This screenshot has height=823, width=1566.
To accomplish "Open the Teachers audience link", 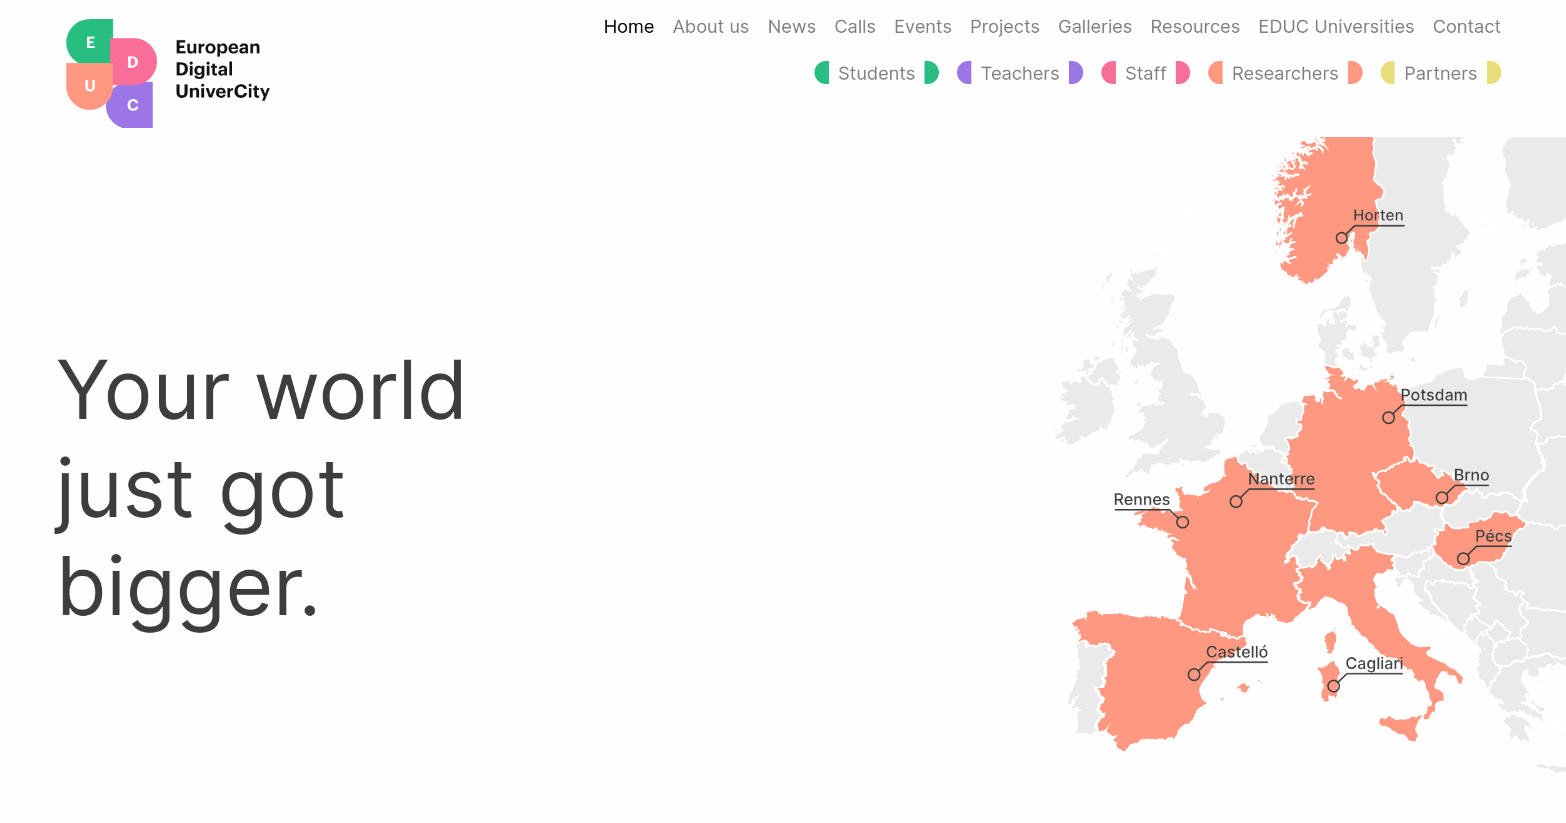I will coord(1019,73).
